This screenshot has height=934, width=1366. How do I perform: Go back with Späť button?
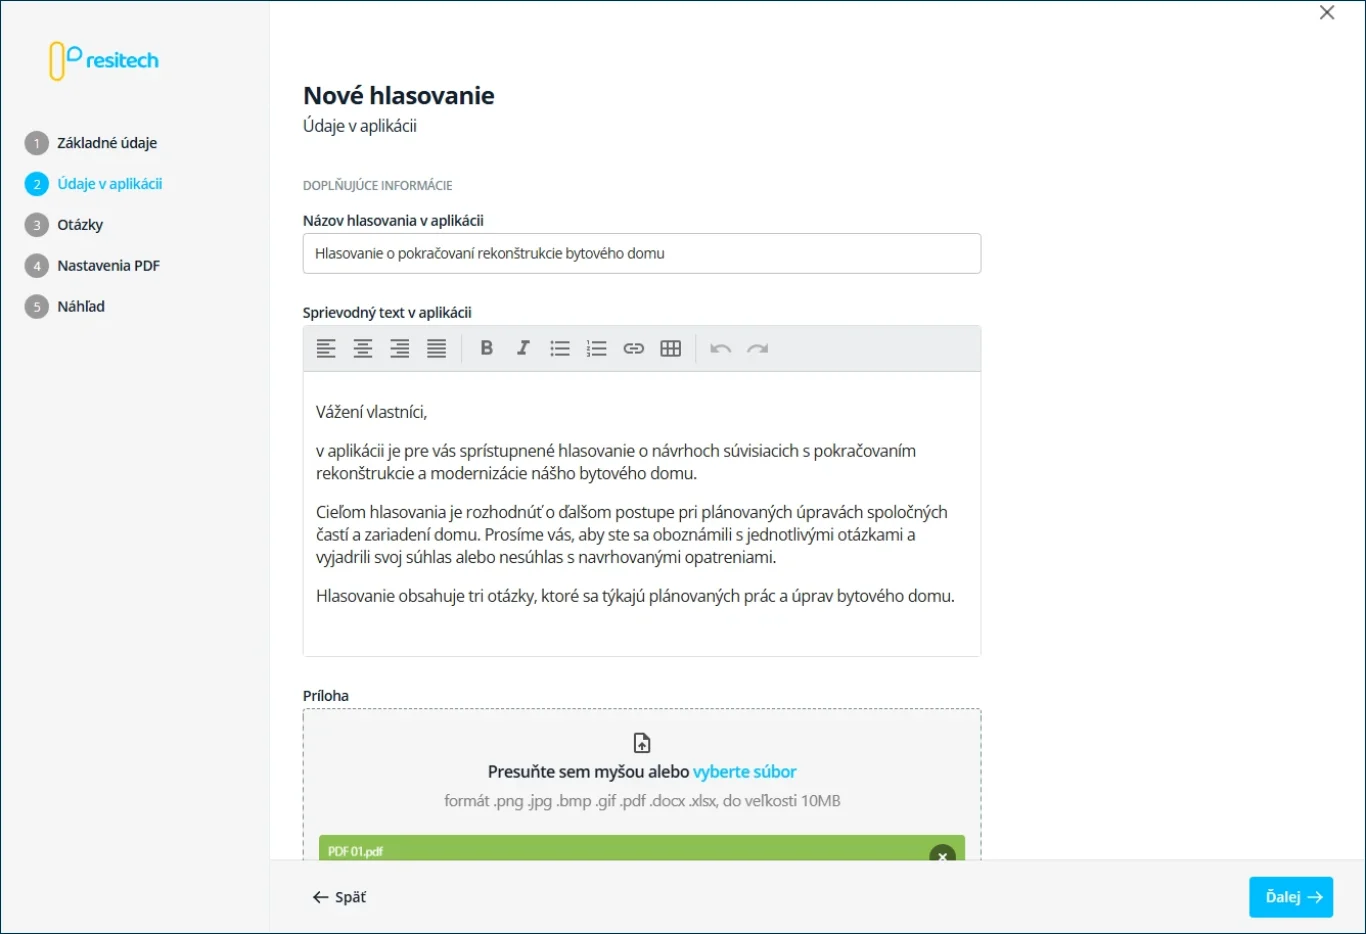pos(339,897)
